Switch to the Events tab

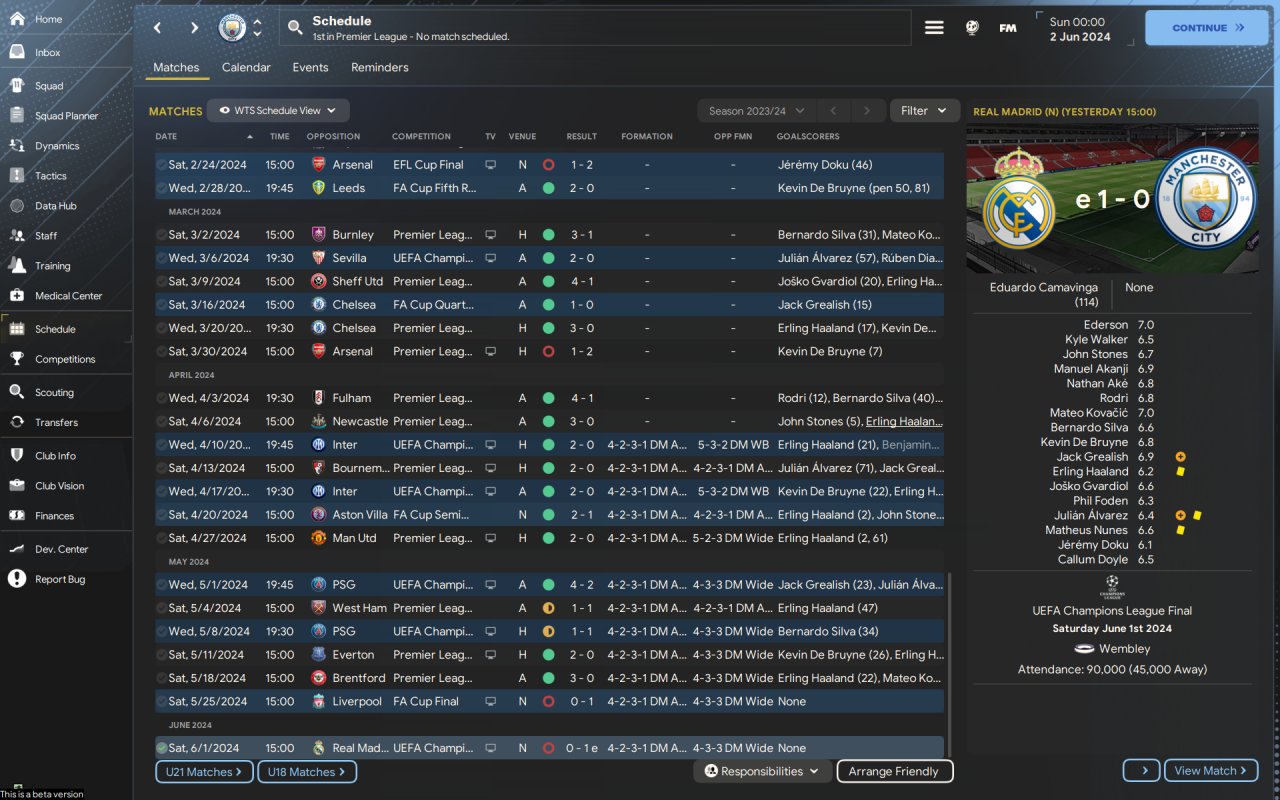(x=310, y=67)
